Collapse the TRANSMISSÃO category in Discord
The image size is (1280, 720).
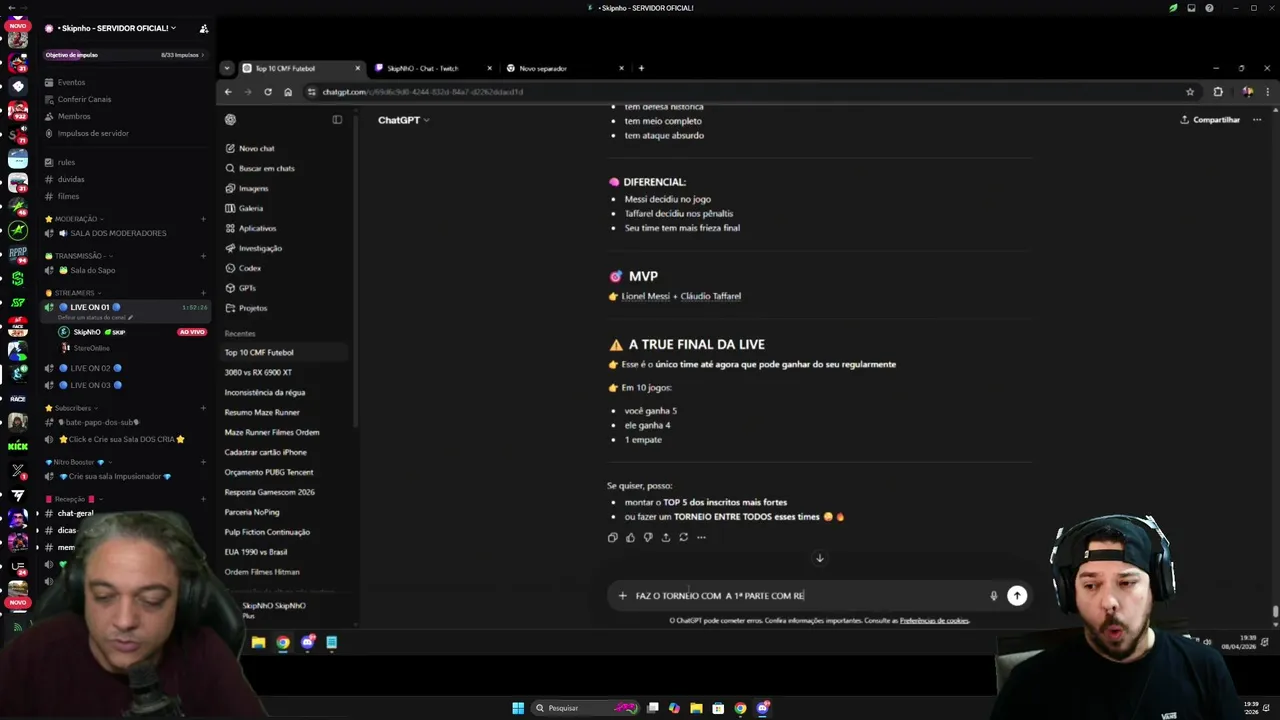(78, 256)
